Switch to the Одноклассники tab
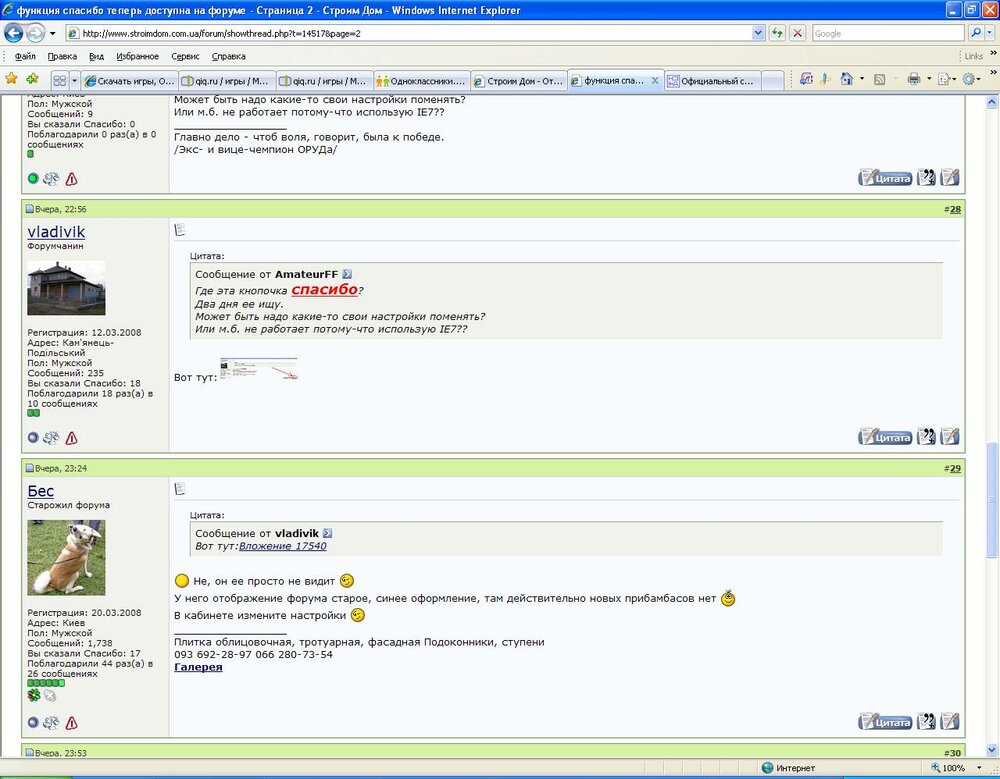The width and height of the screenshot is (1000, 779). click(x=421, y=81)
